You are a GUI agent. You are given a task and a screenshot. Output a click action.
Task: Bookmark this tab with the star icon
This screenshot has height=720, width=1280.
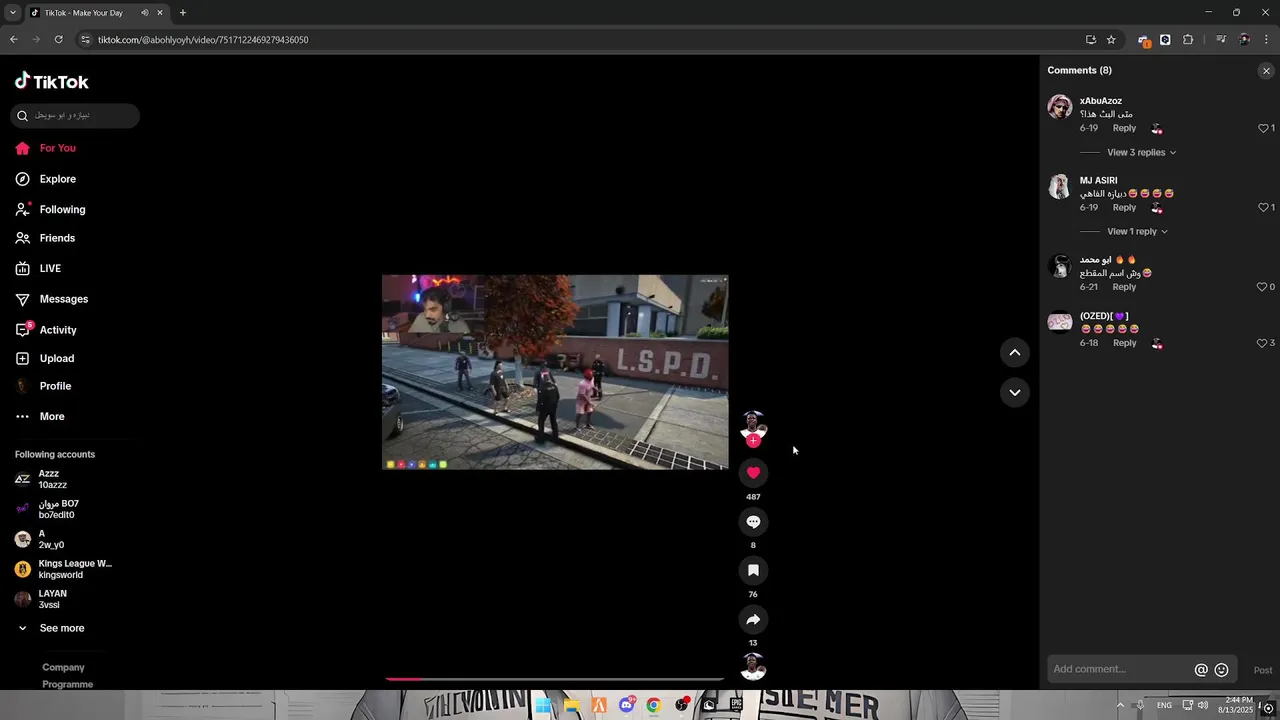(x=1111, y=40)
